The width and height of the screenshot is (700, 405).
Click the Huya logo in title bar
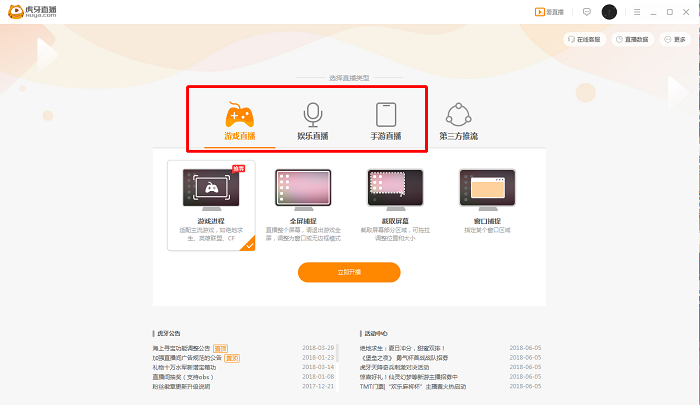(x=32, y=12)
